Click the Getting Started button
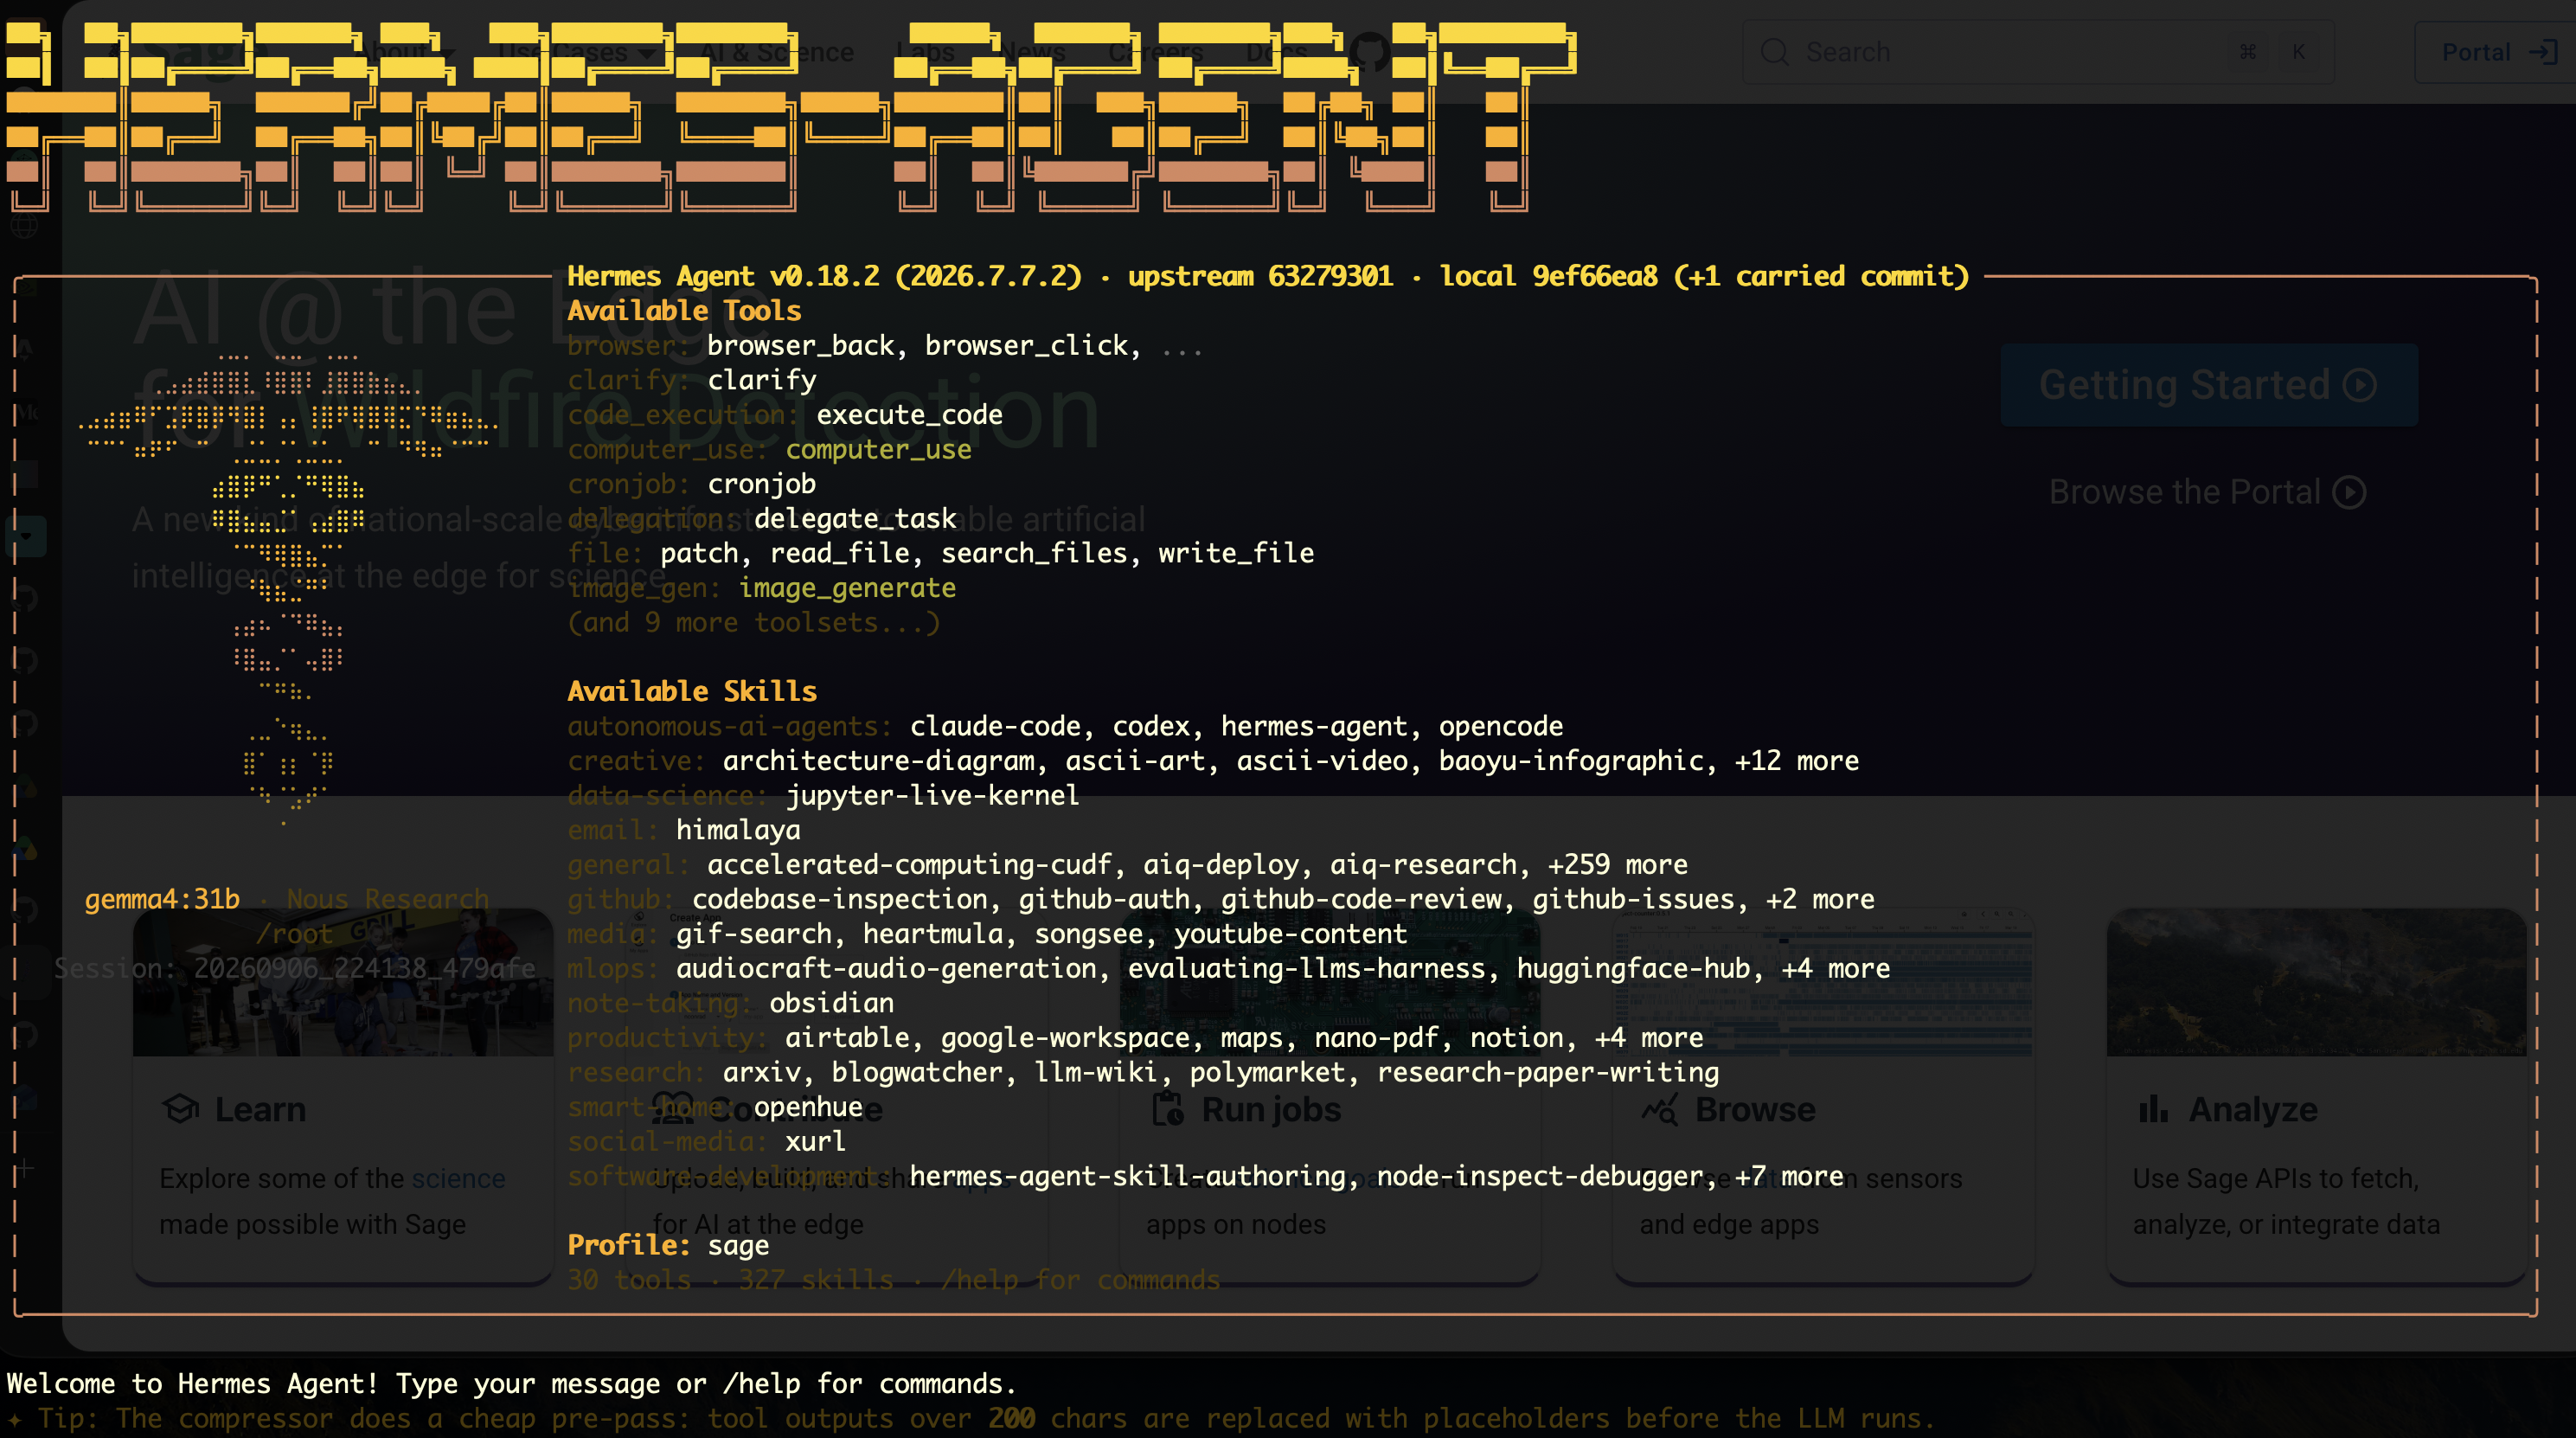This screenshot has width=2576, height=1438. 2209,385
